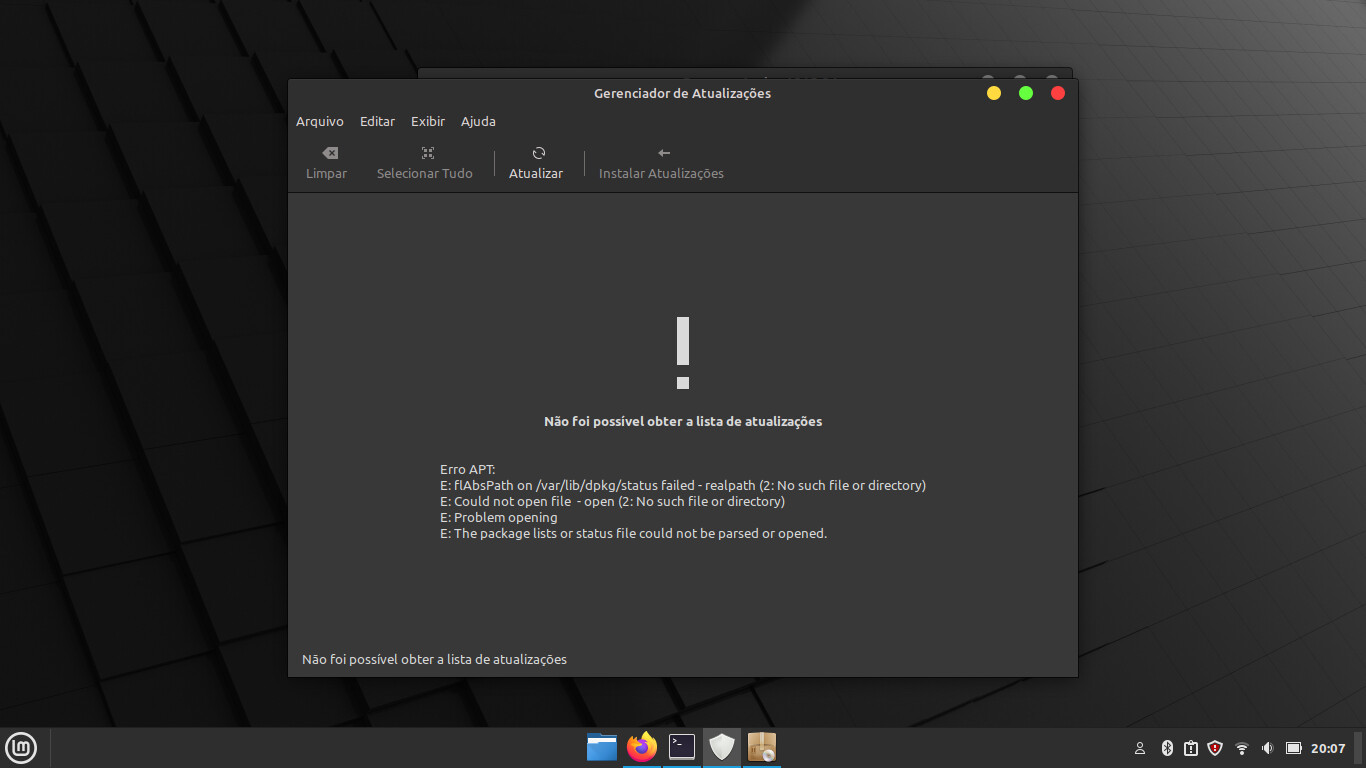Image resolution: width=1366 pixels, height=768 pixels.
Task: Open the Terminal from the taskbar
Action: pos(682,747)
